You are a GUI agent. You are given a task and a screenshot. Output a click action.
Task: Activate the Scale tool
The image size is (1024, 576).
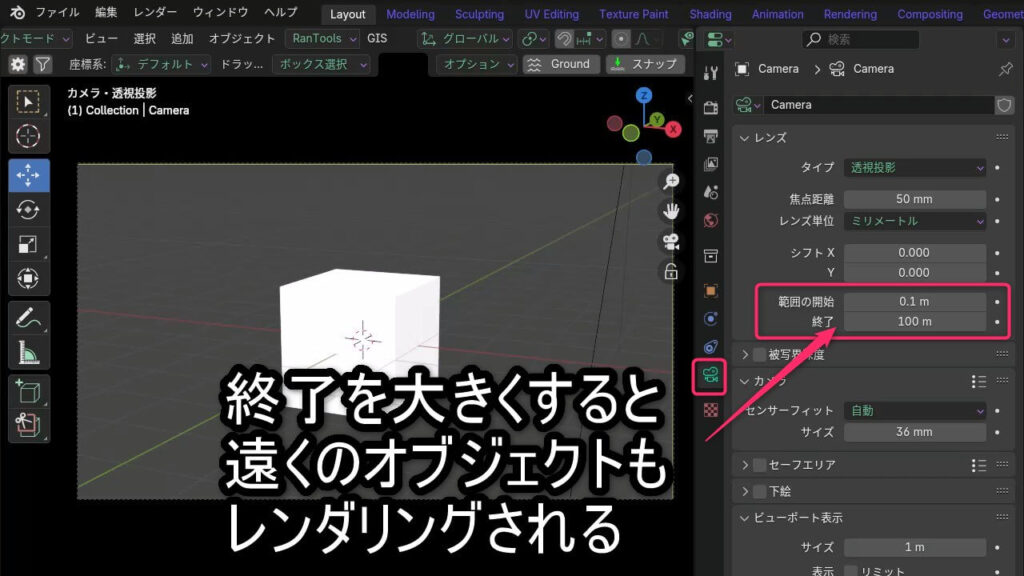28,244
